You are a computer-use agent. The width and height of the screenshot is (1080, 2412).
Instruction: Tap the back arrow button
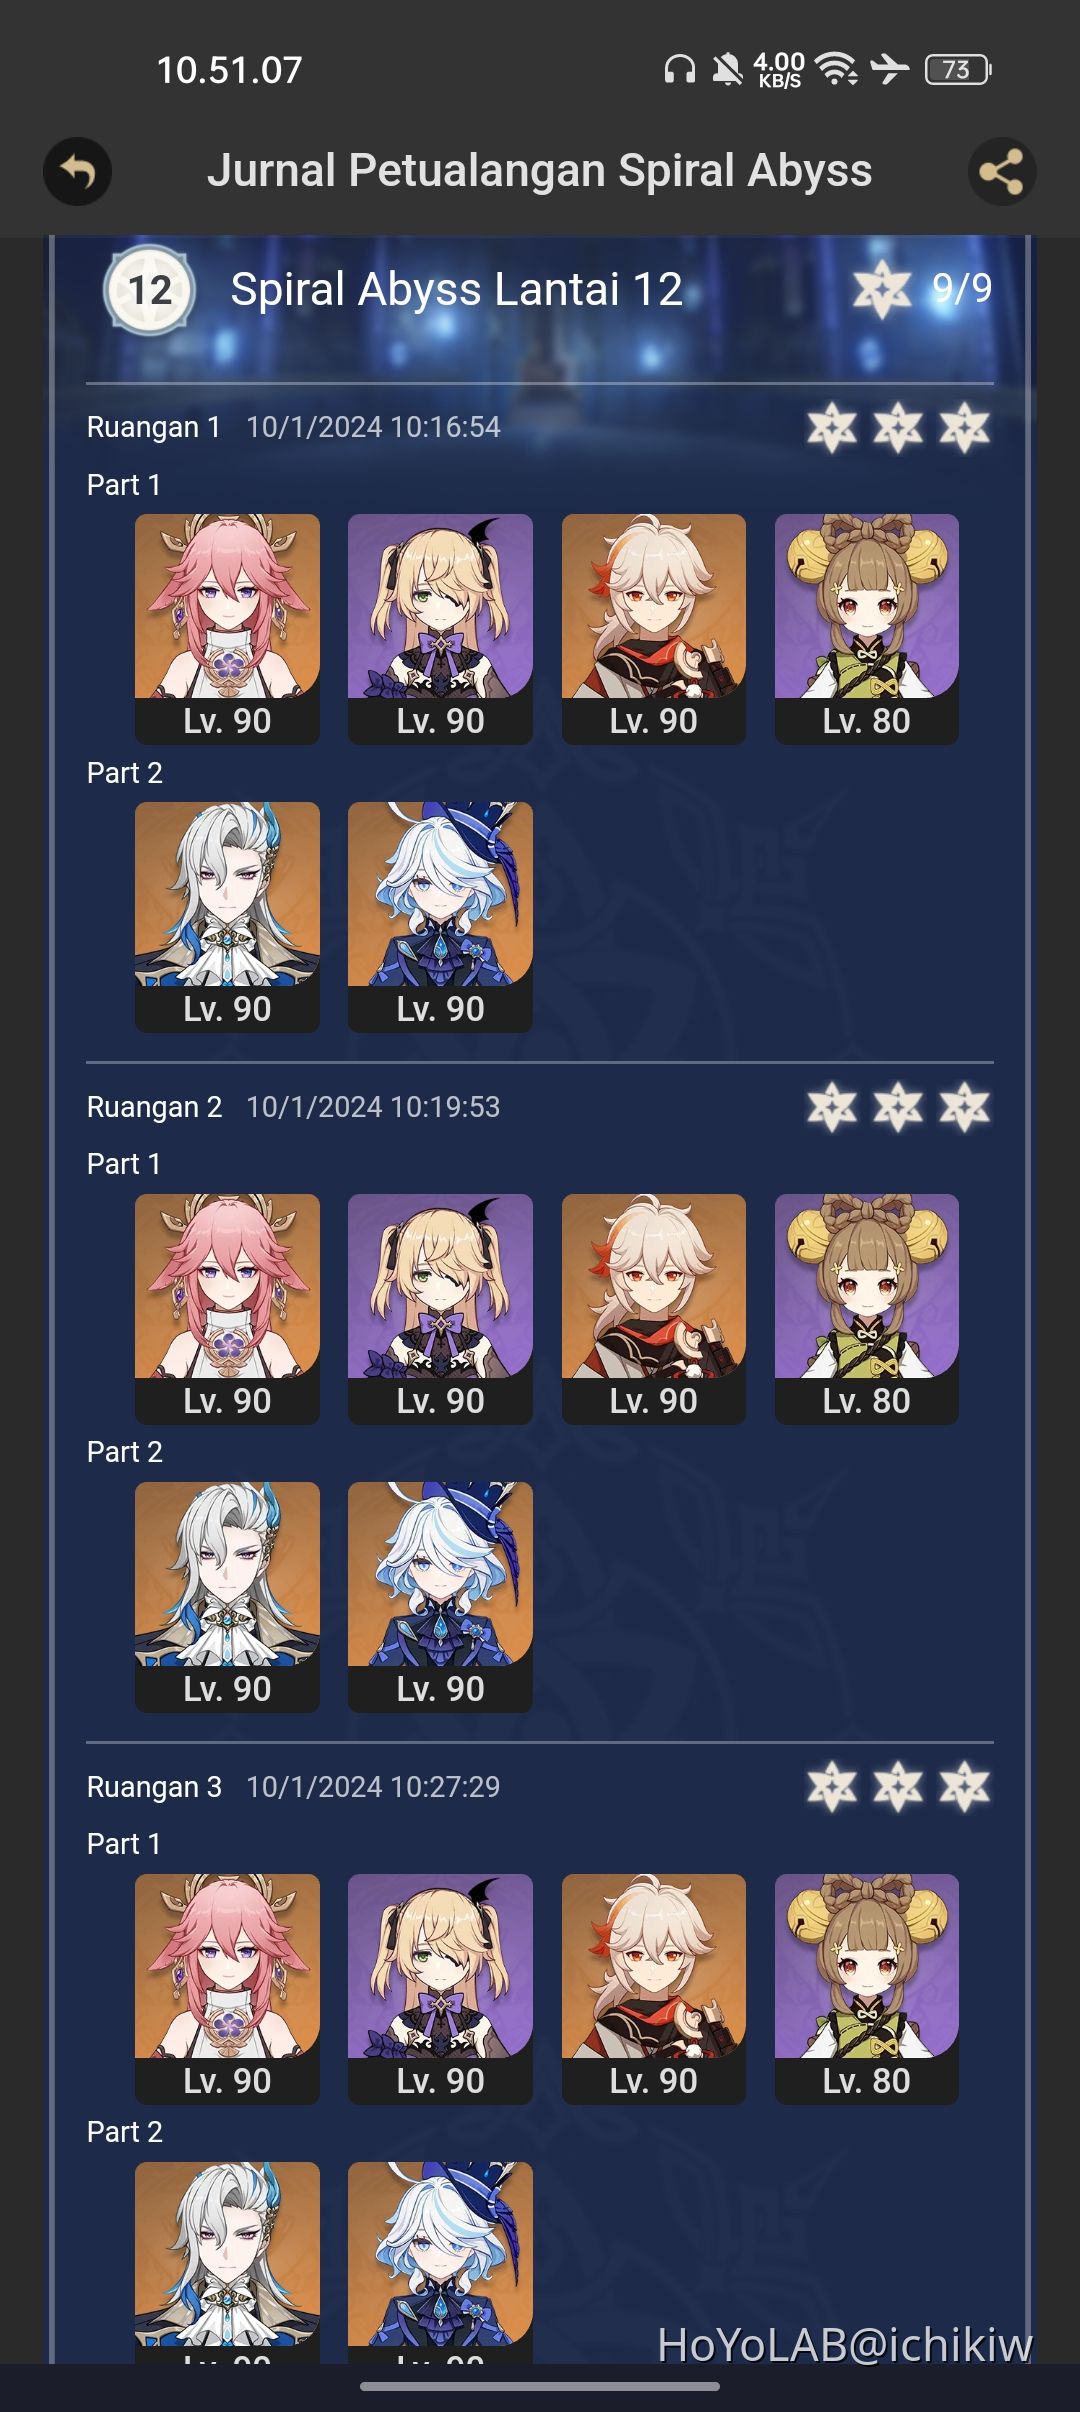pos(77,172)
